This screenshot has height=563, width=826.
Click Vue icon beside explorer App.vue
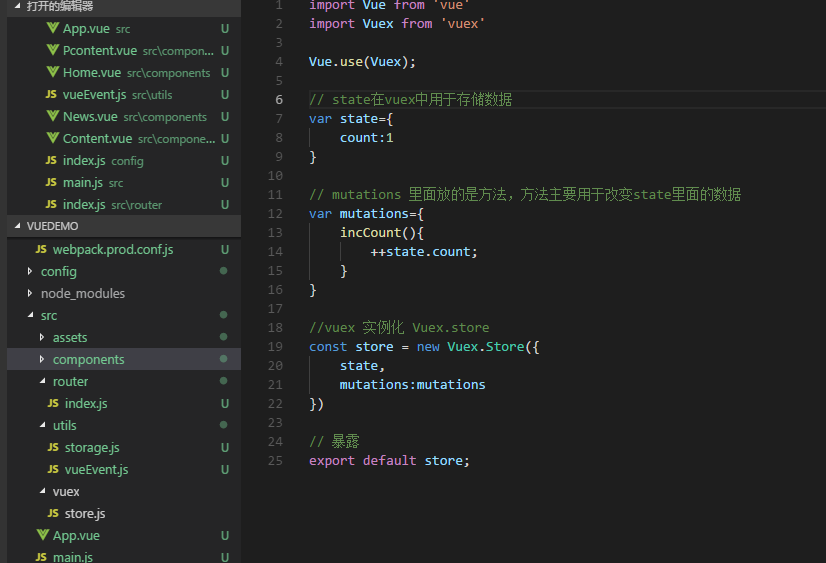[x=43, y=535]
